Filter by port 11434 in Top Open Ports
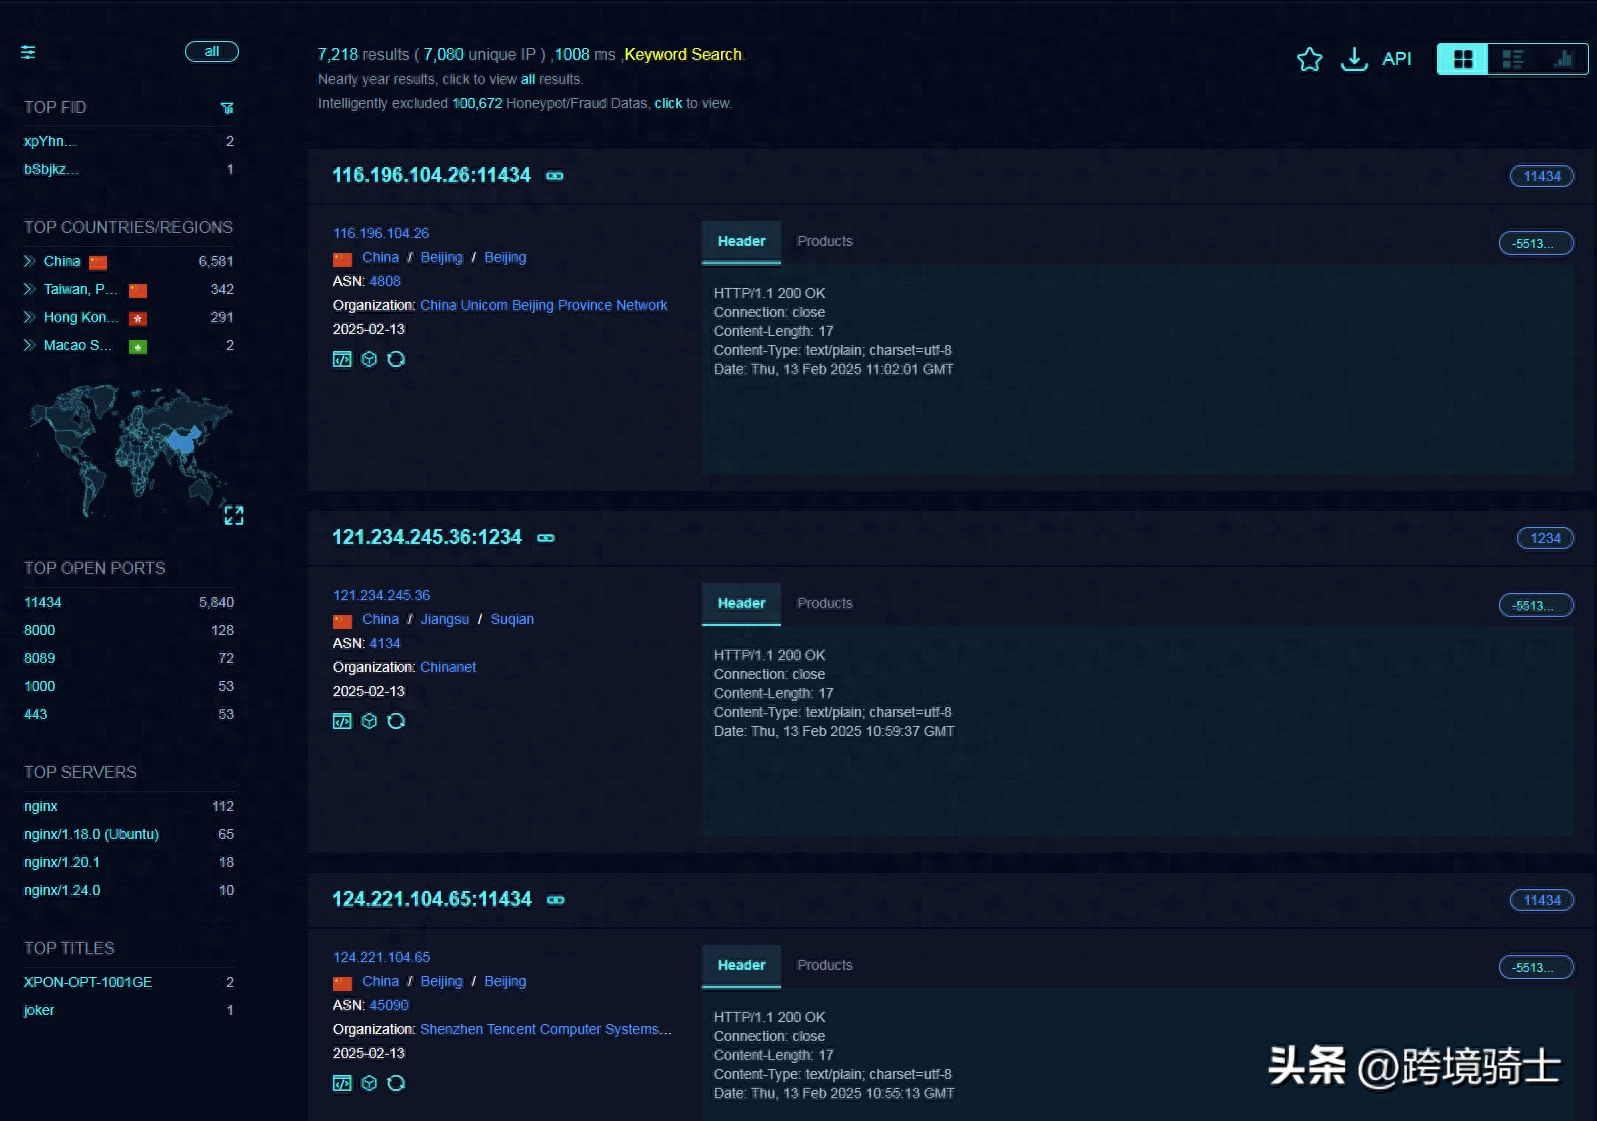Image resolution: width=1597 pixels, height=1121 pixels. [43, 602]
